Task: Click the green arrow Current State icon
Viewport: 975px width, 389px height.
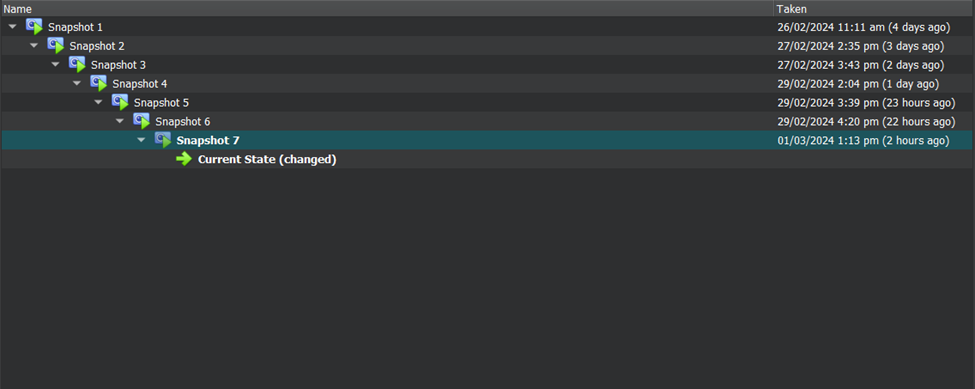Action: click(x=184, y=159)
